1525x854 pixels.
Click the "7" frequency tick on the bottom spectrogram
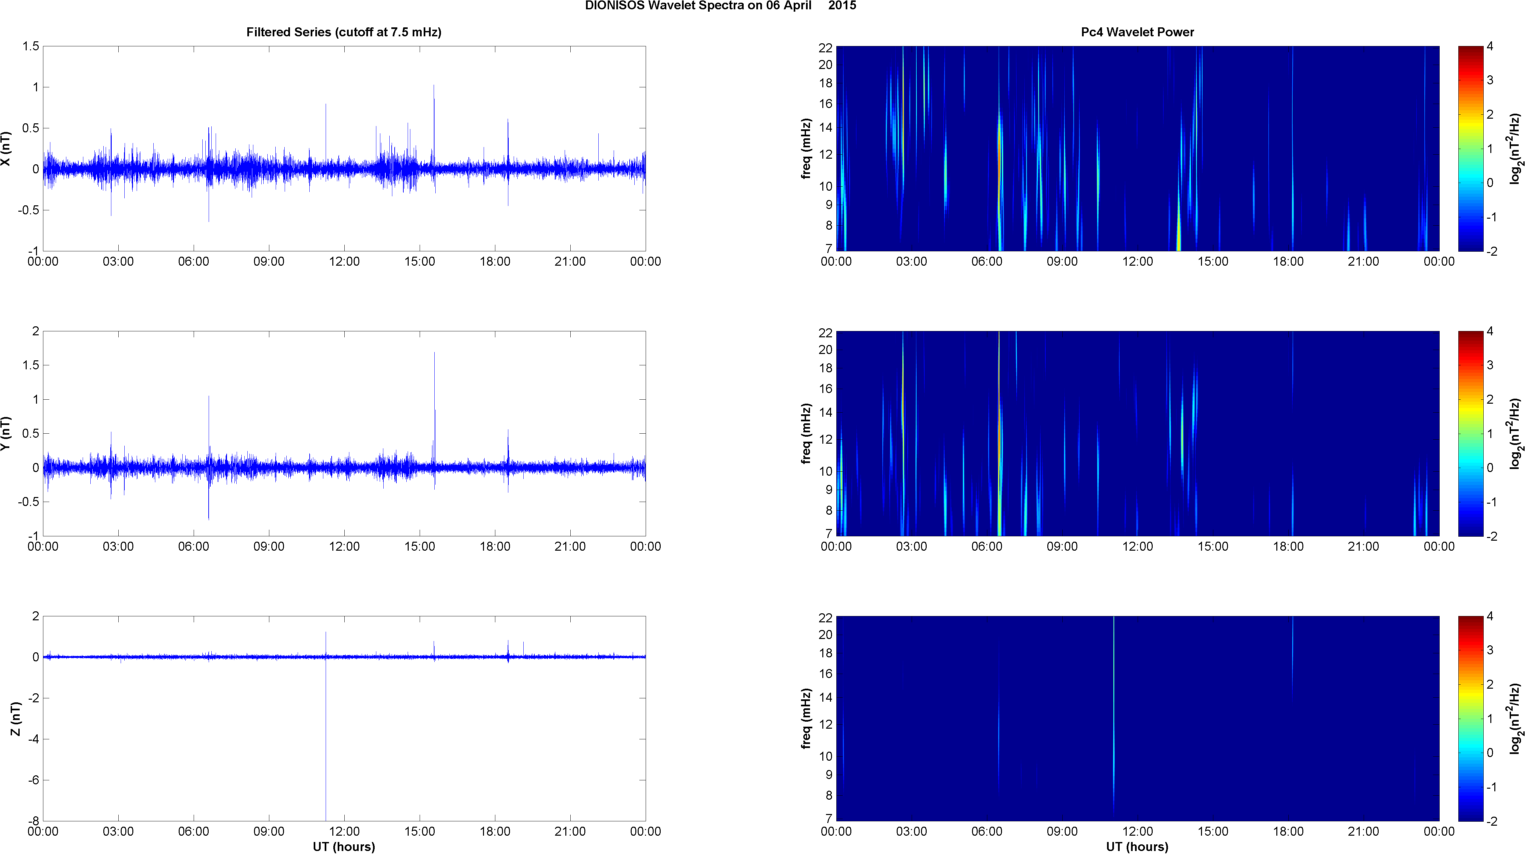click(829, 819)
